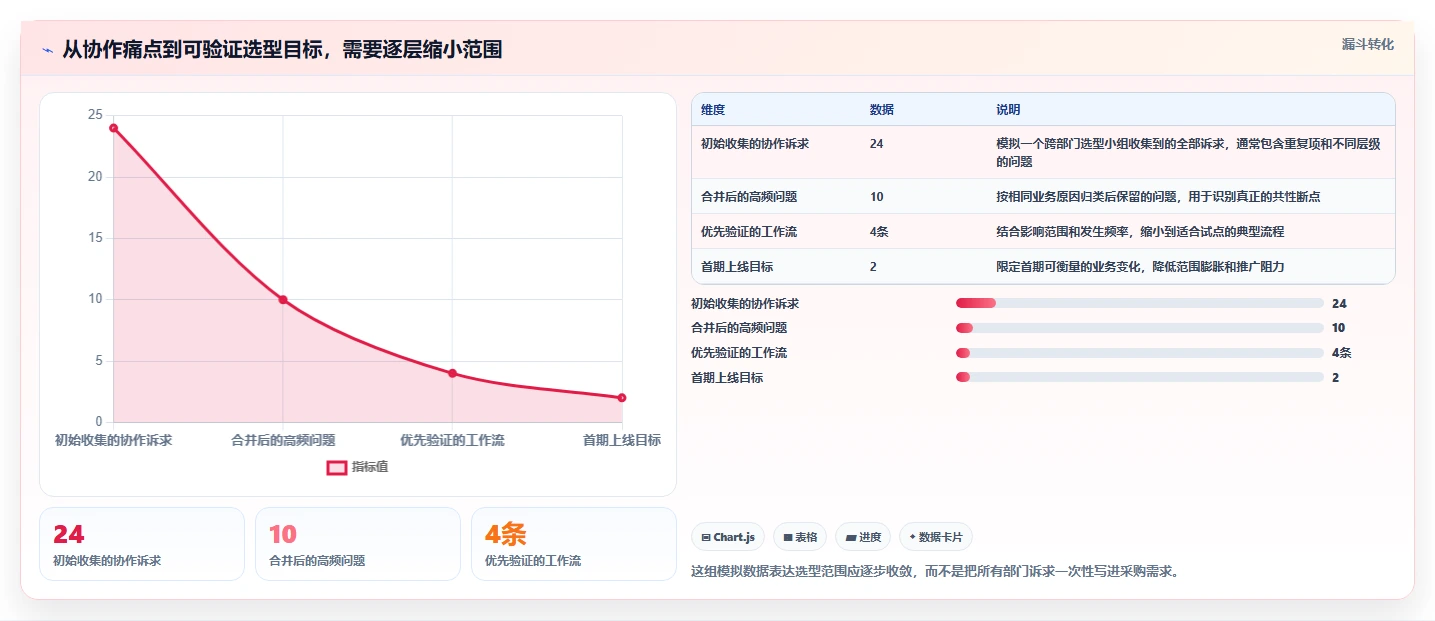Click the progress value 2 beside the bar
The image size is (1435, 621).
tap(1336, 378)
